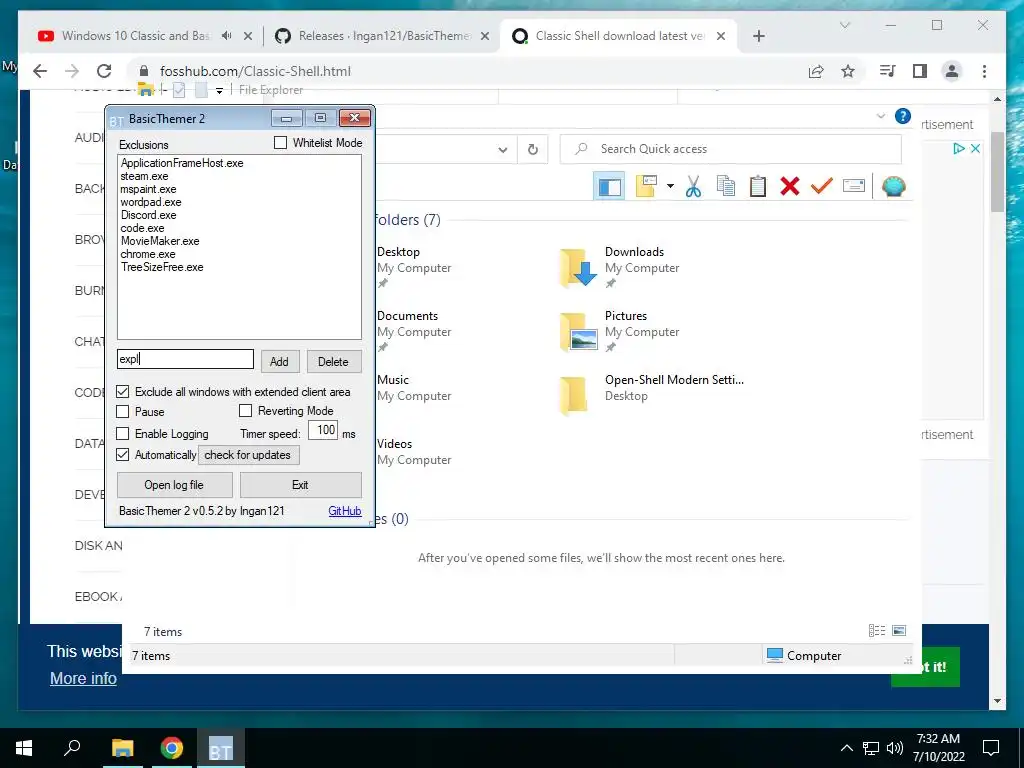Toggle the navigation pane icon in Explorer toolbar
The width and height of the screenshot is (1024, 768).
[609, 187]
